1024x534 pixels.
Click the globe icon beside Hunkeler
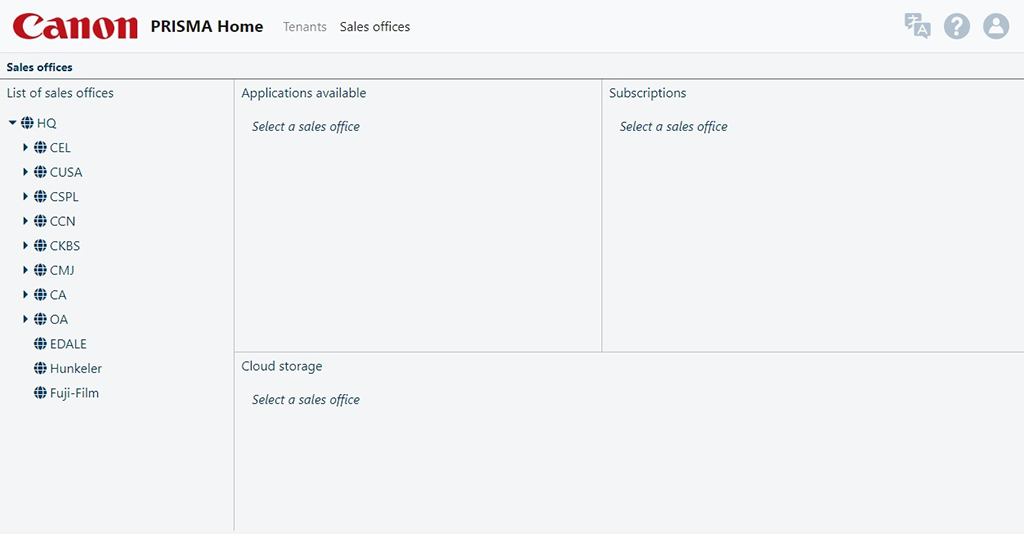[x=40, y=368]
